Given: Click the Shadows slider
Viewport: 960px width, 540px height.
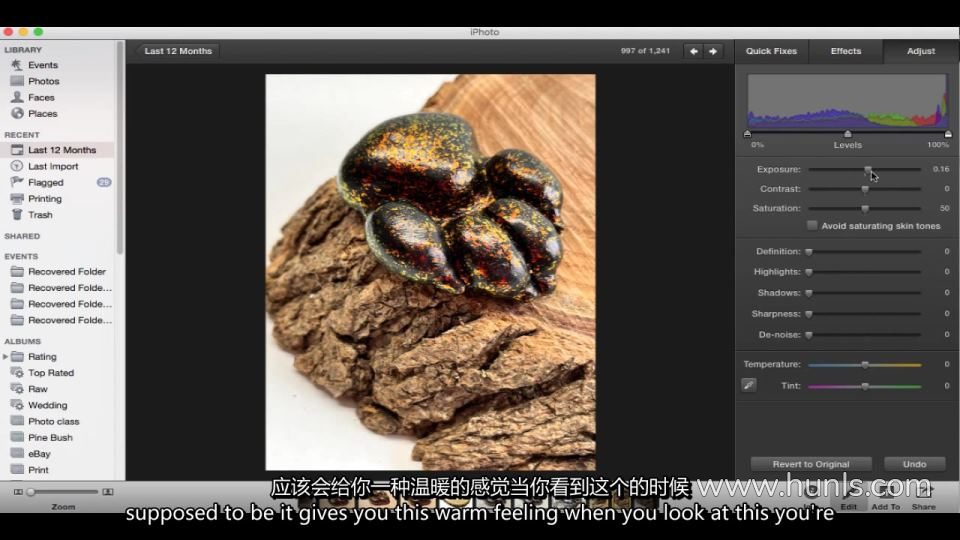Looking at the screenshot, I should coord(864,293).
